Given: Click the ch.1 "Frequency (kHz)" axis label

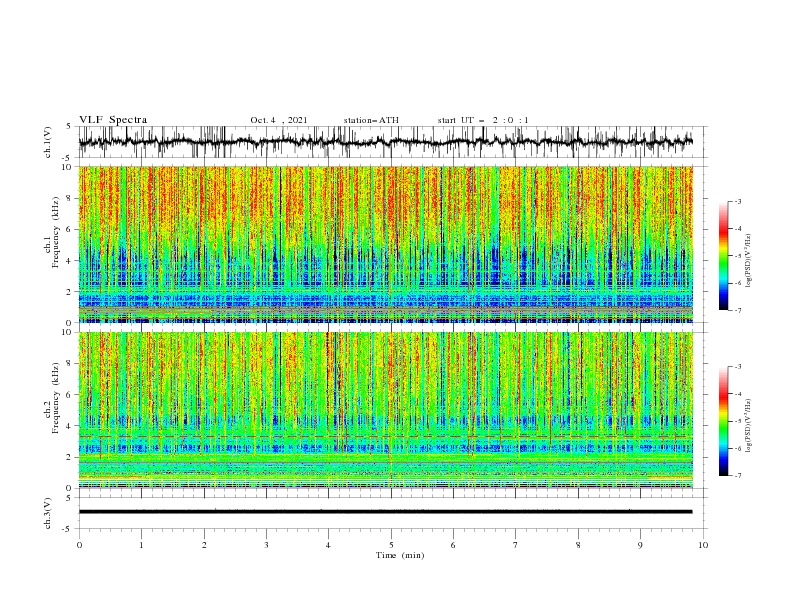Looking at the screenshot, I should pyautogui.click(x=56, y=233).
